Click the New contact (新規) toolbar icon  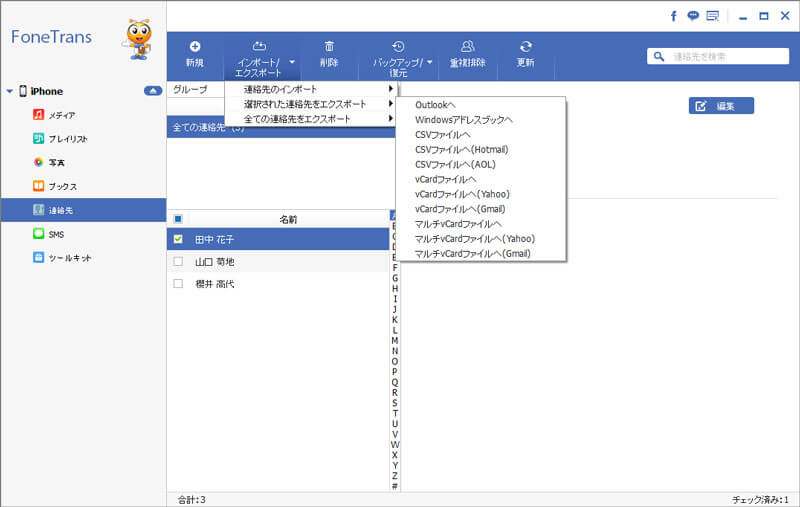tap(194, 47)
